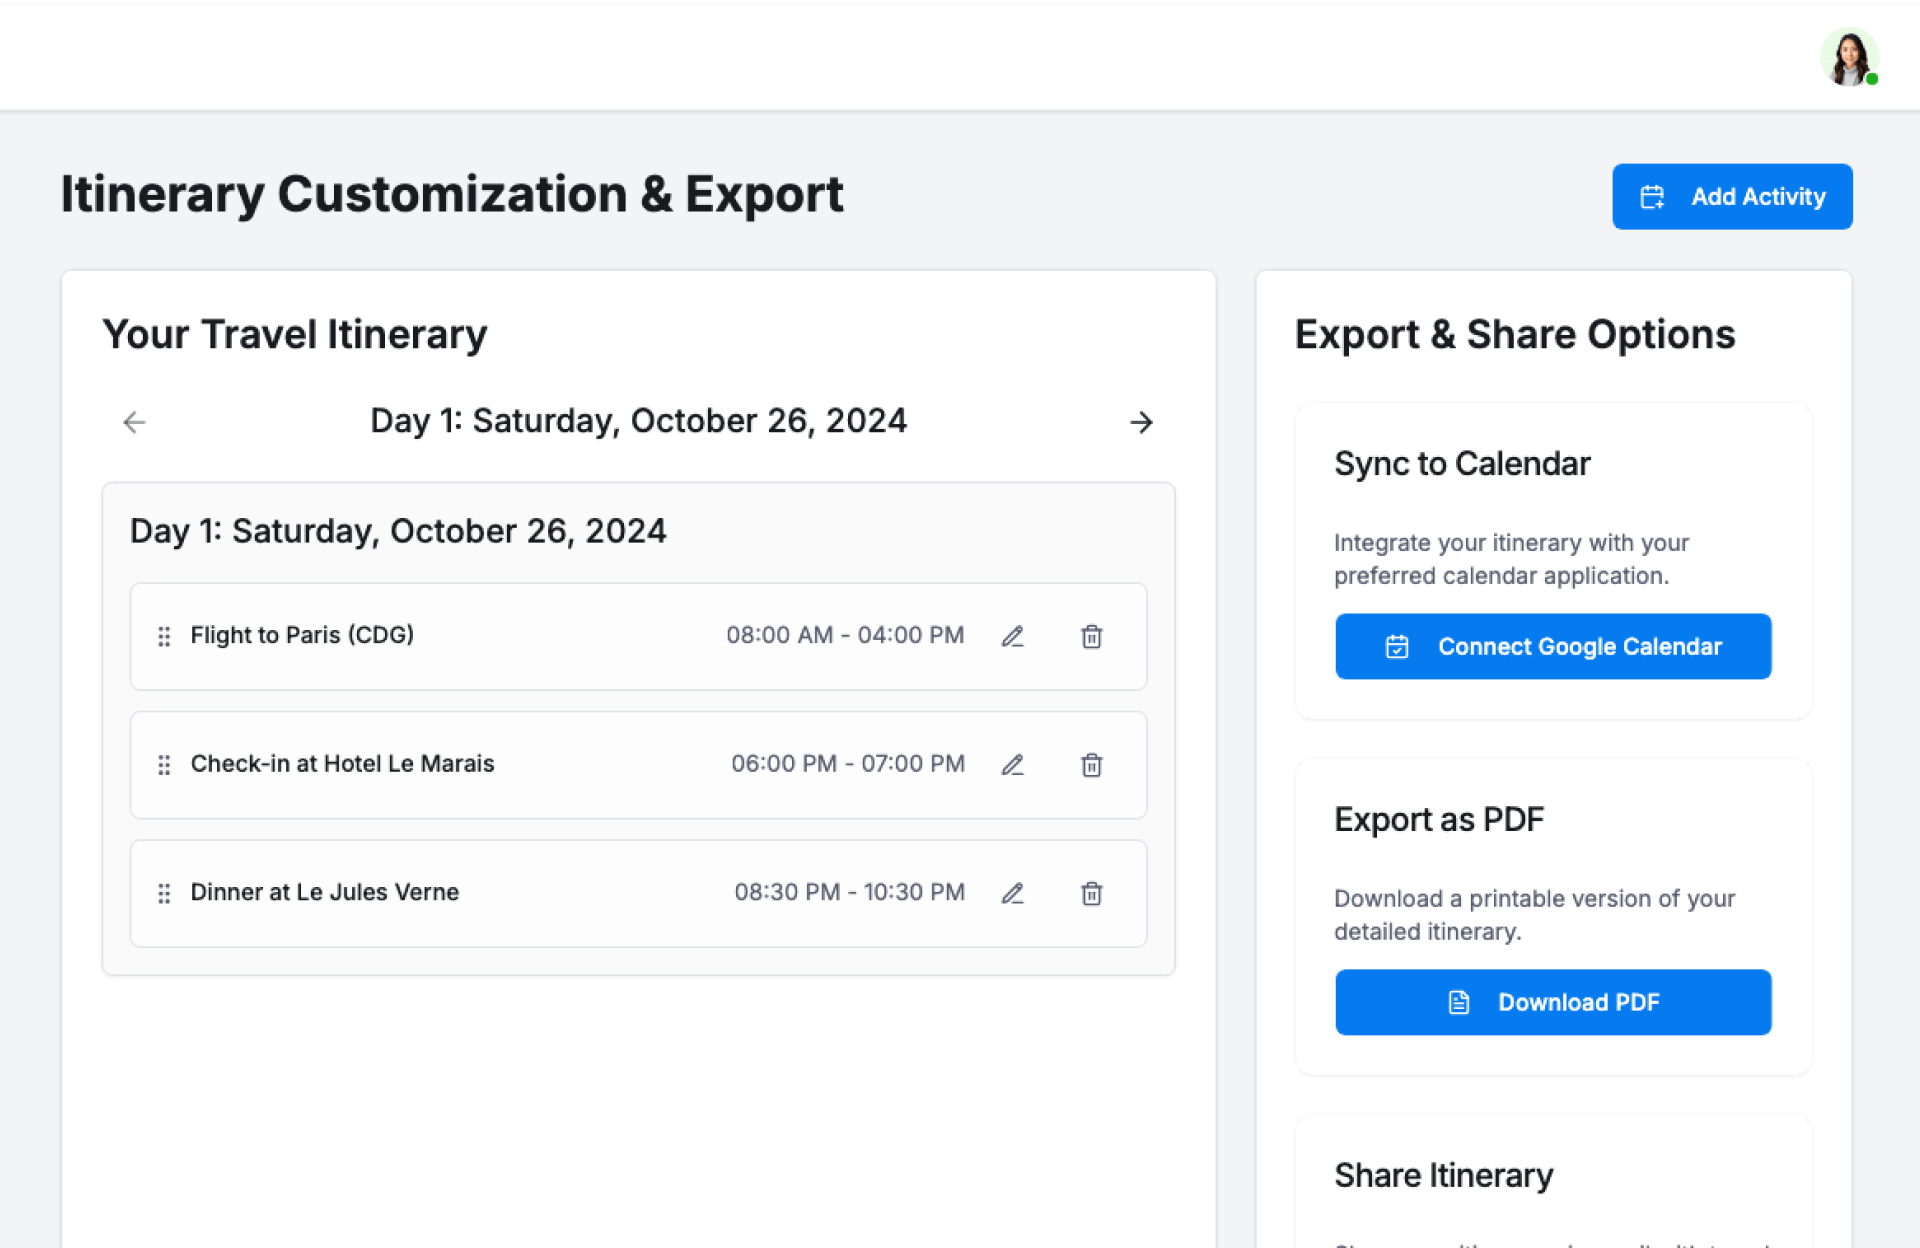Delete the Hotel Le Marais check-in
Viewport: 1920px width, 1248px height.
point(1091,765)
